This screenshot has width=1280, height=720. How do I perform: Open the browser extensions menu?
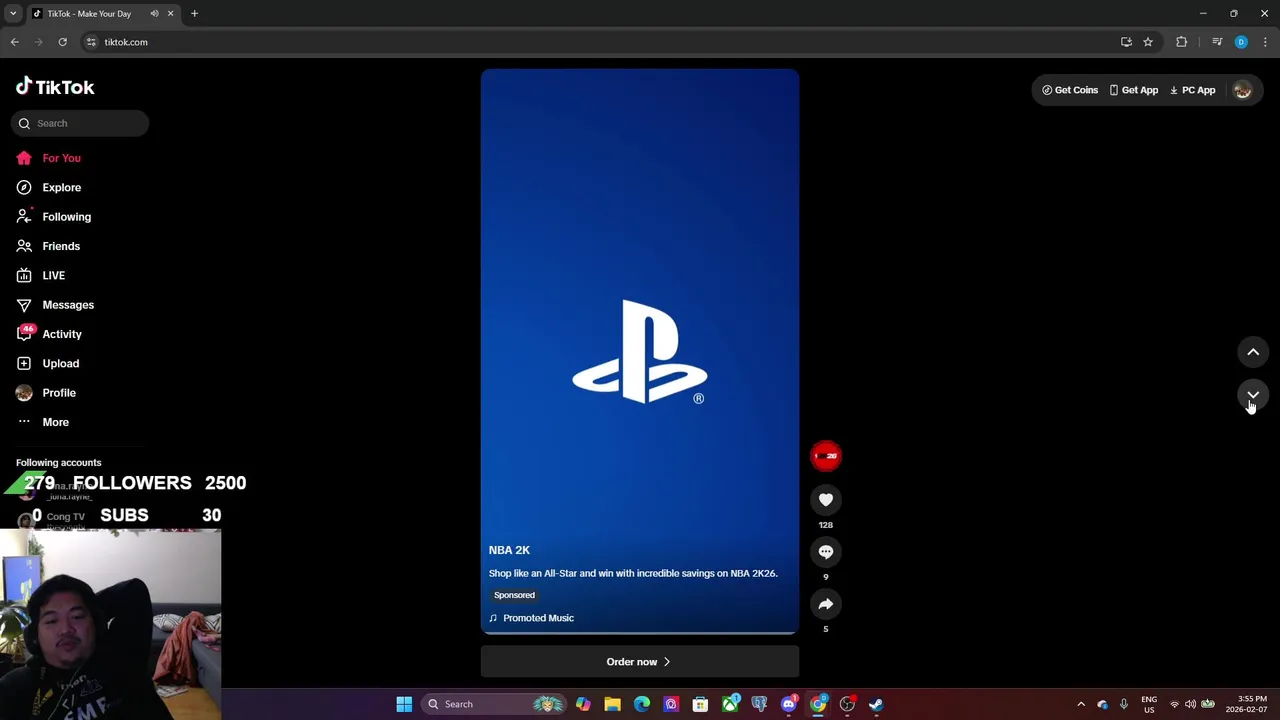(1182, 42)
